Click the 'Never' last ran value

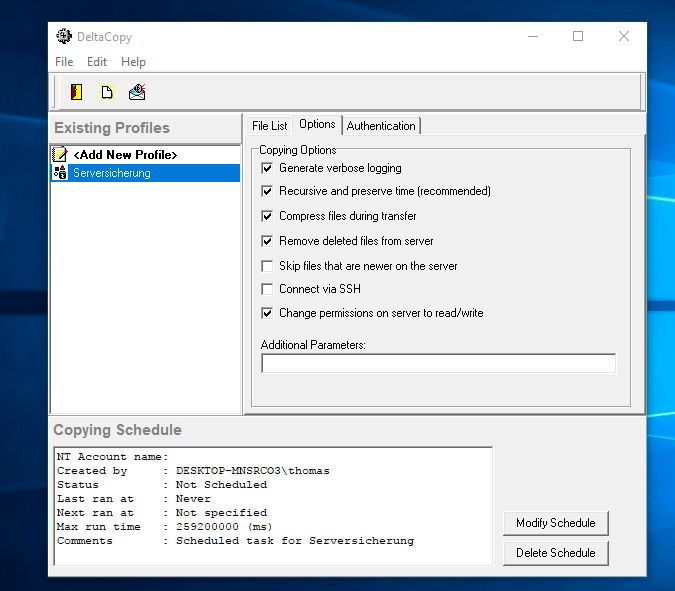click(x=193, y=498)
